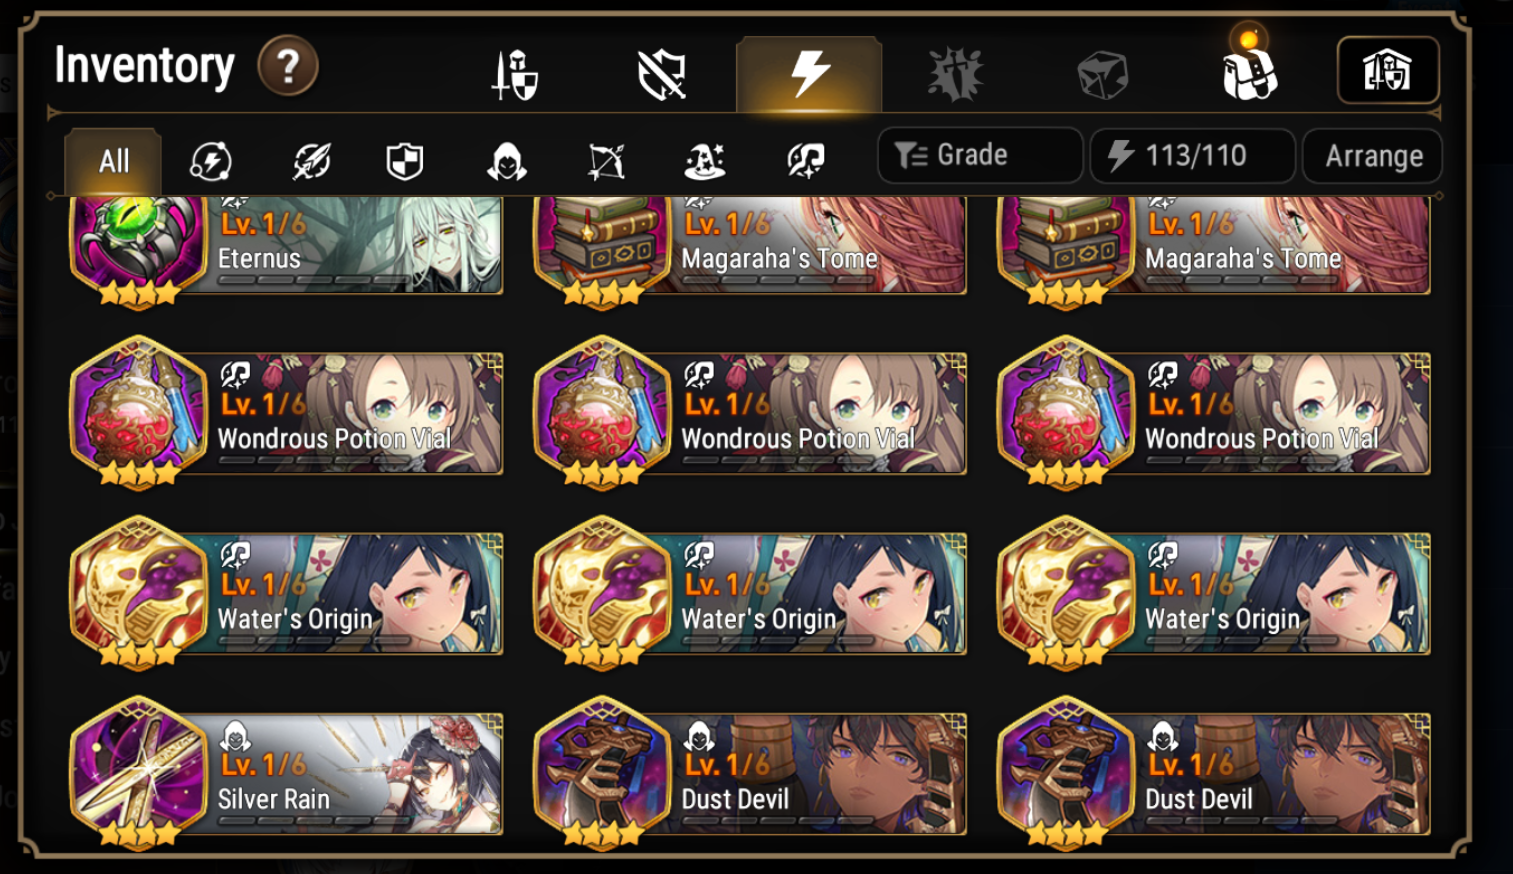The width and height of the screenshot is (1513, 874).
Task: Filter artifacts by Ranger bow class
Action: [606, 161]
